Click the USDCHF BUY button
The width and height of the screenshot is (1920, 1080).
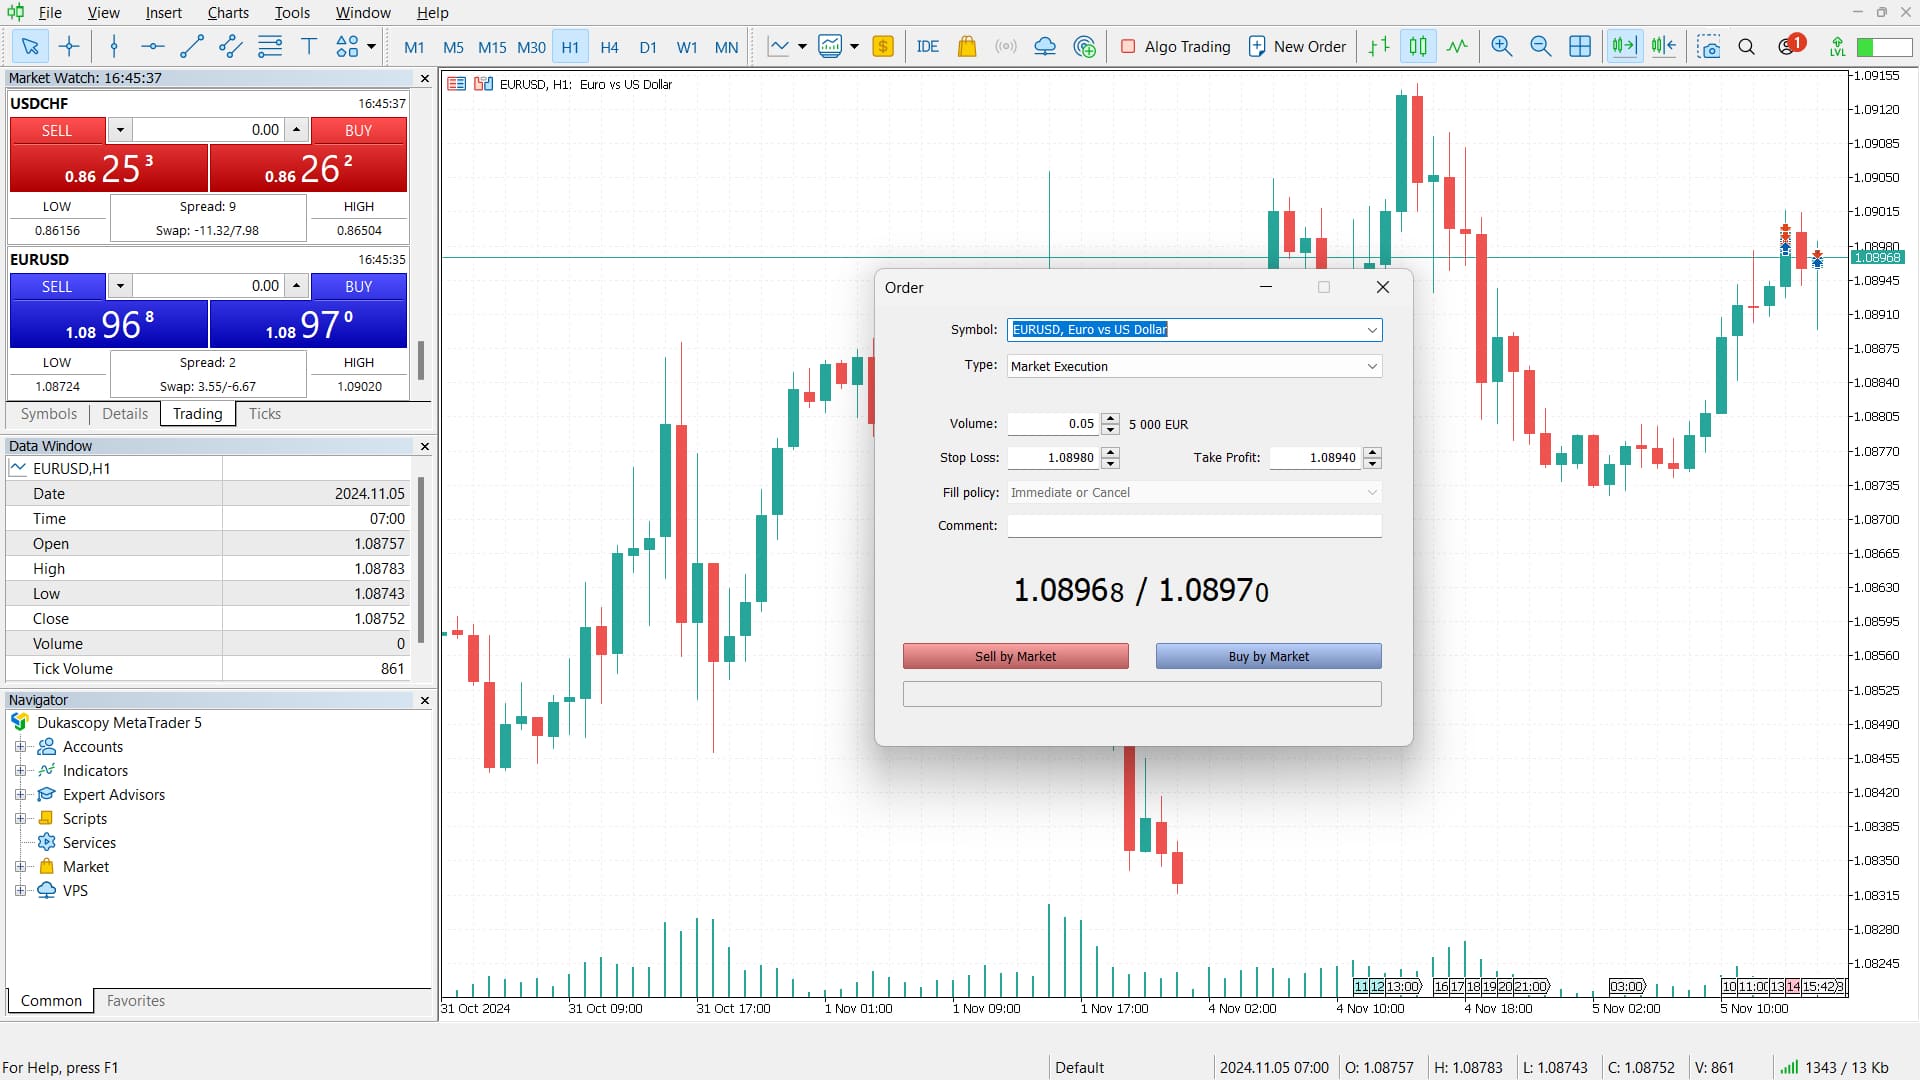point(358,130)
